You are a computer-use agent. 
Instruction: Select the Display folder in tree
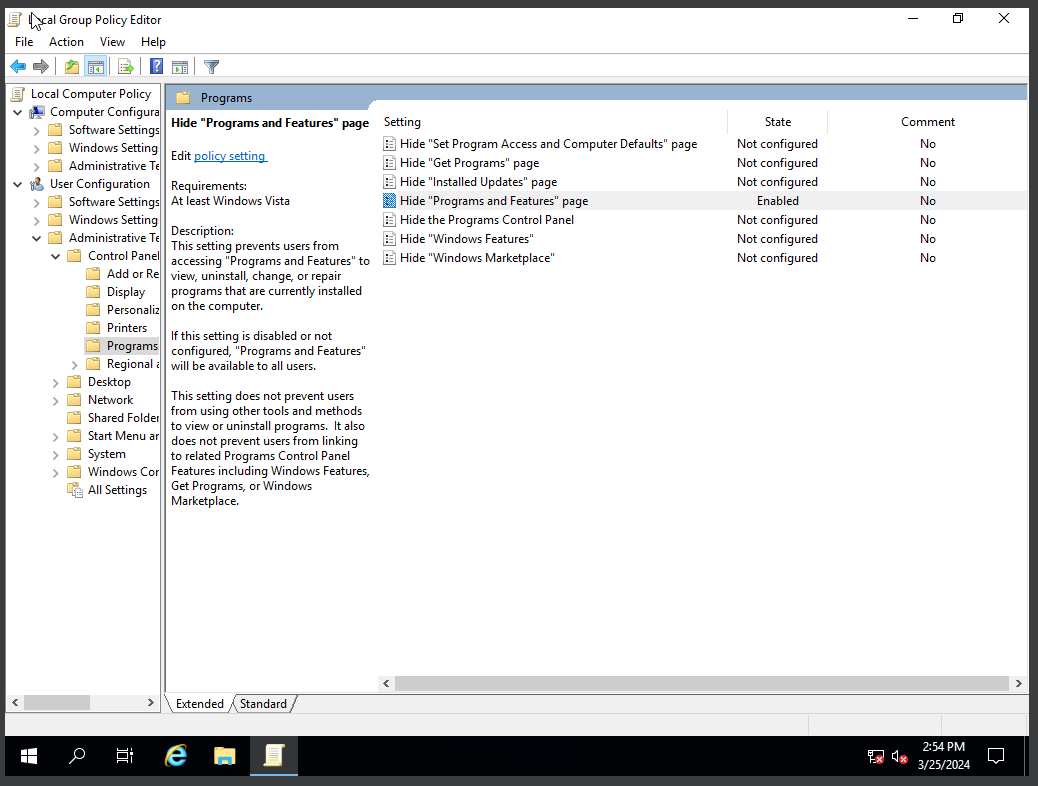point(126,292)
